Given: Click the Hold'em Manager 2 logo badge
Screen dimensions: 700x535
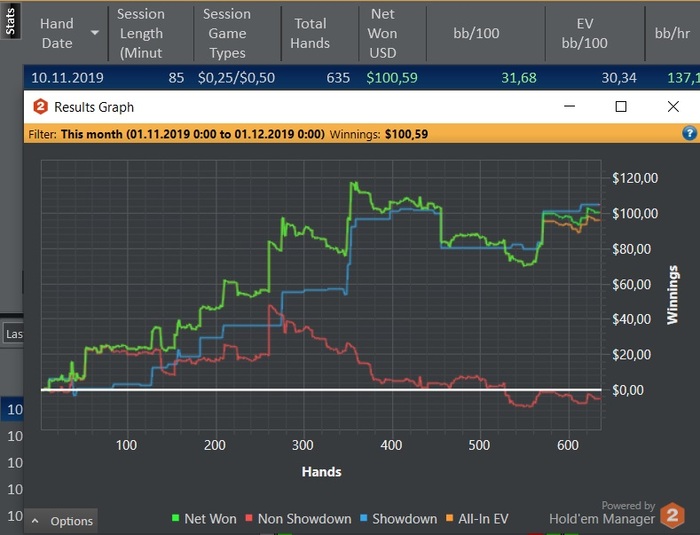Looking at the screenshot, I should pos(672,515).
